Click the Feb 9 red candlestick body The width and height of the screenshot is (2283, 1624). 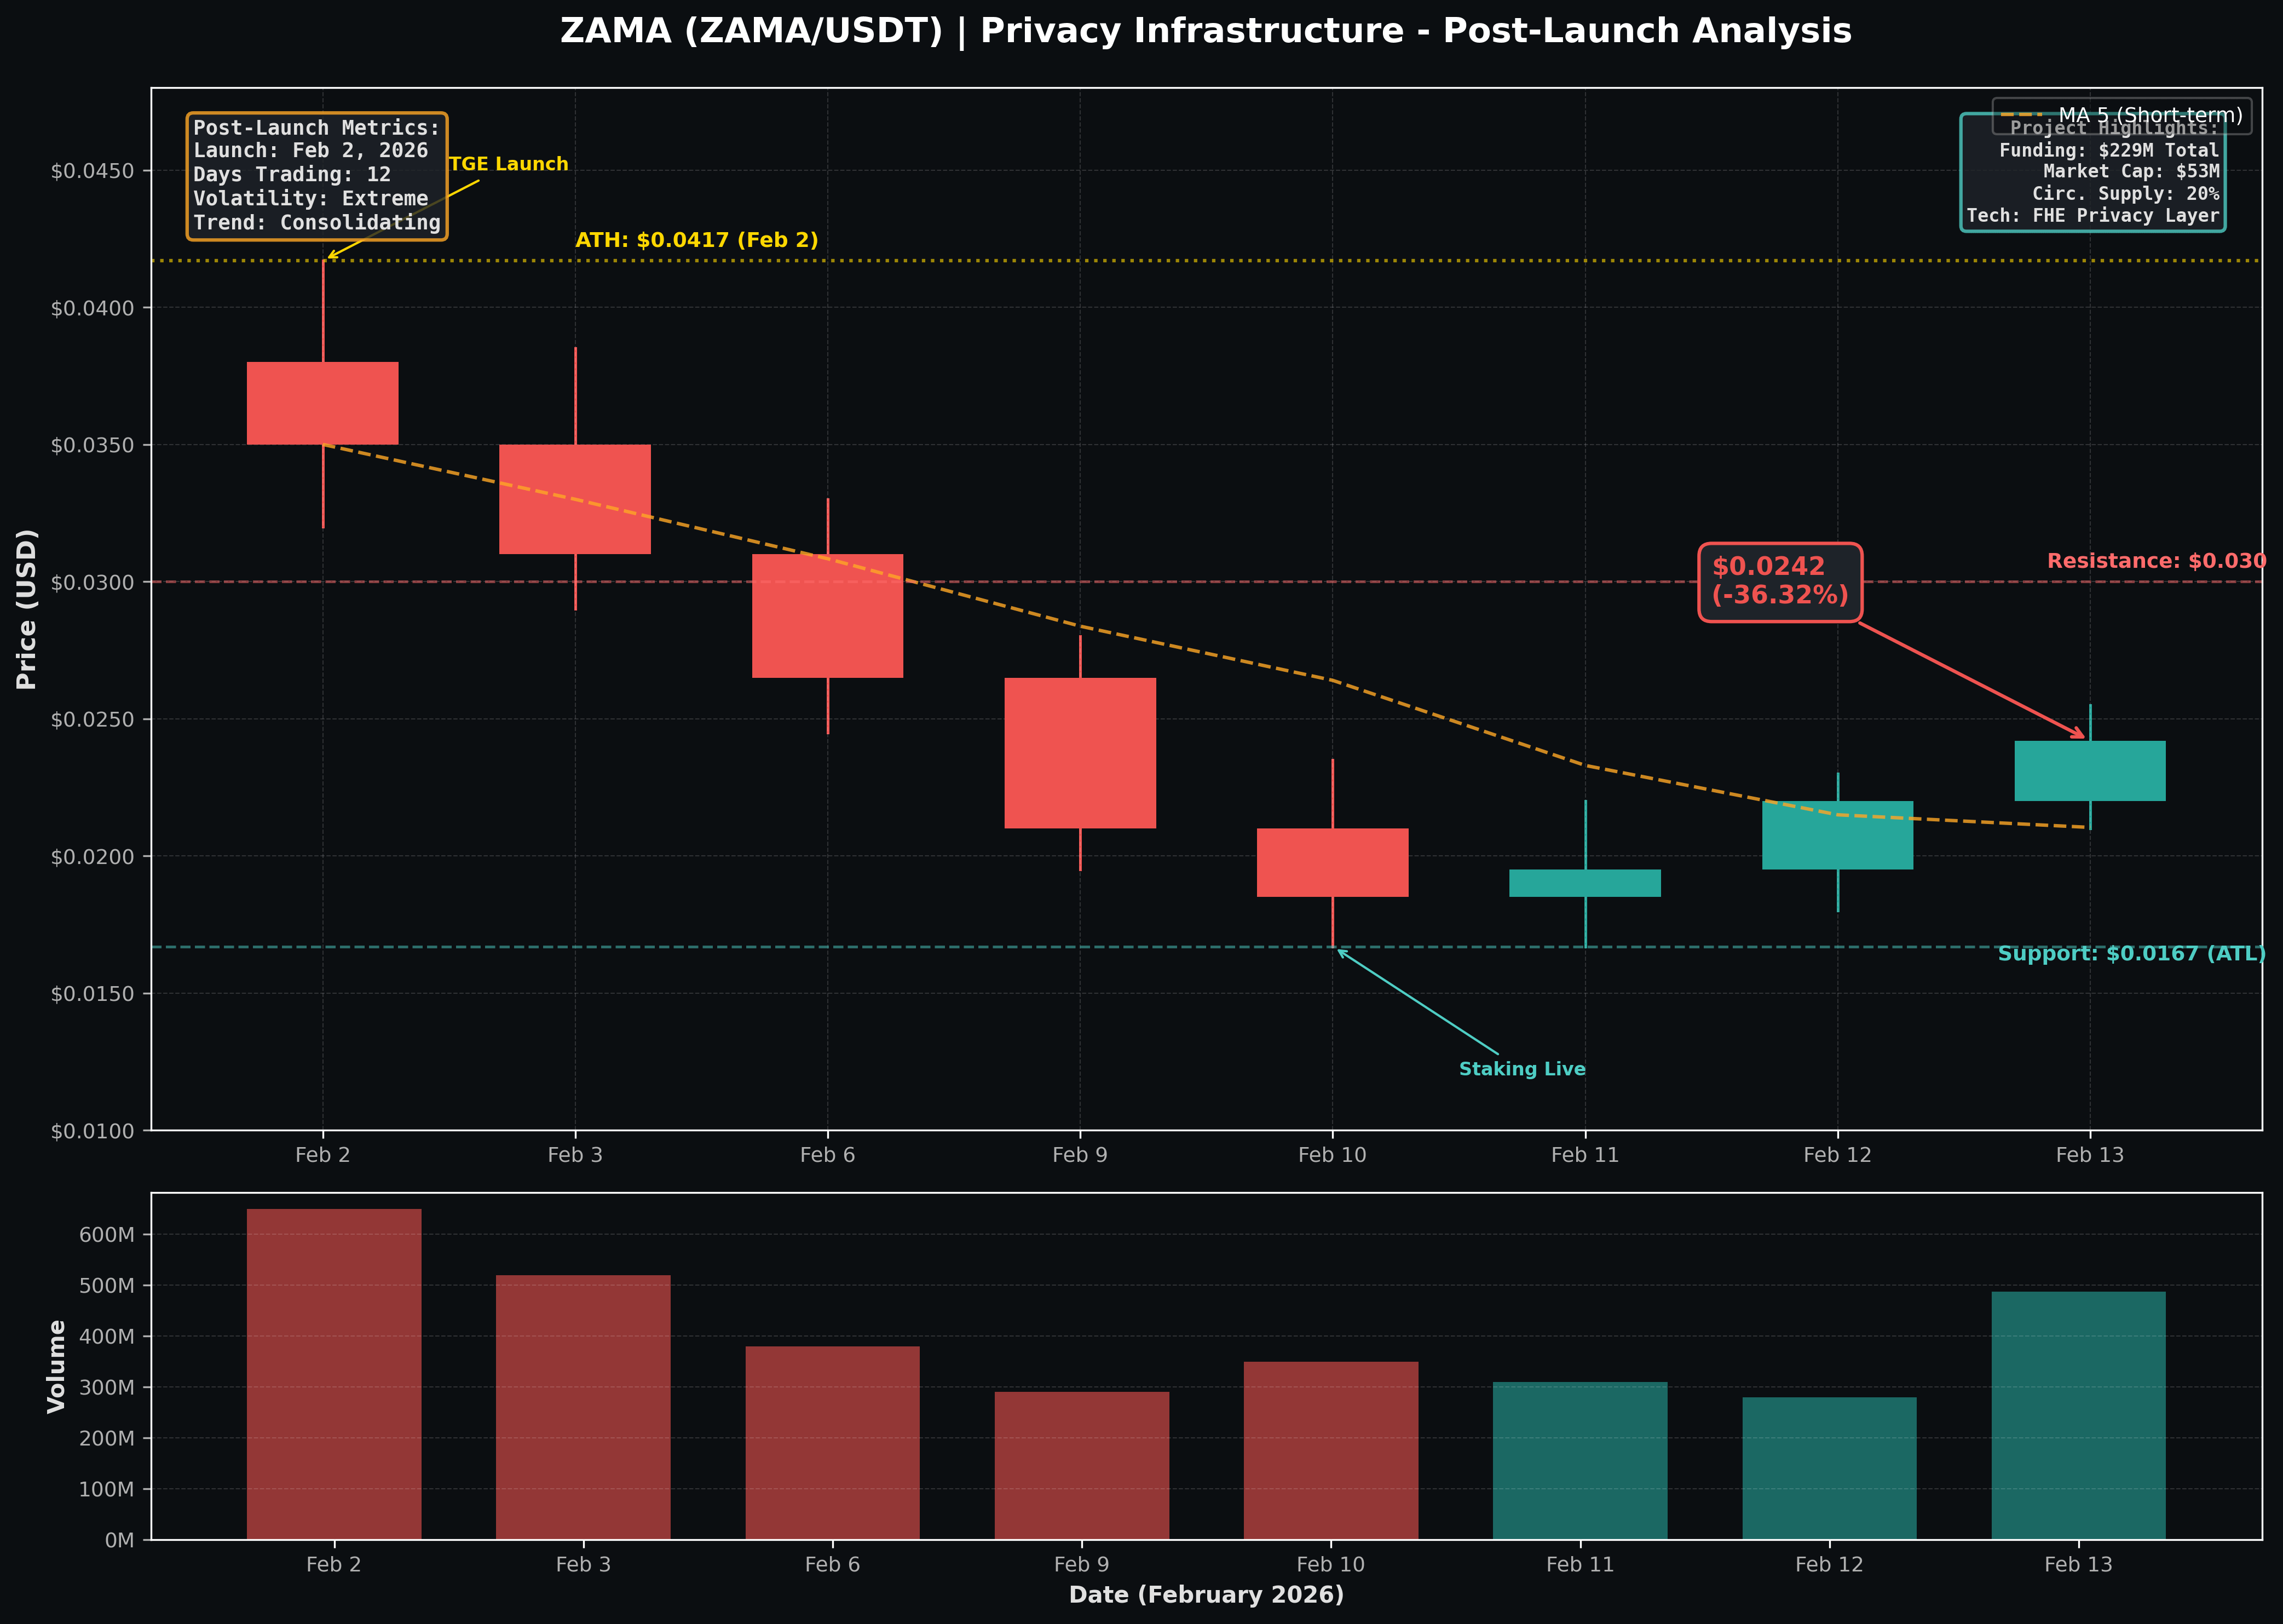click(1080, 752)
